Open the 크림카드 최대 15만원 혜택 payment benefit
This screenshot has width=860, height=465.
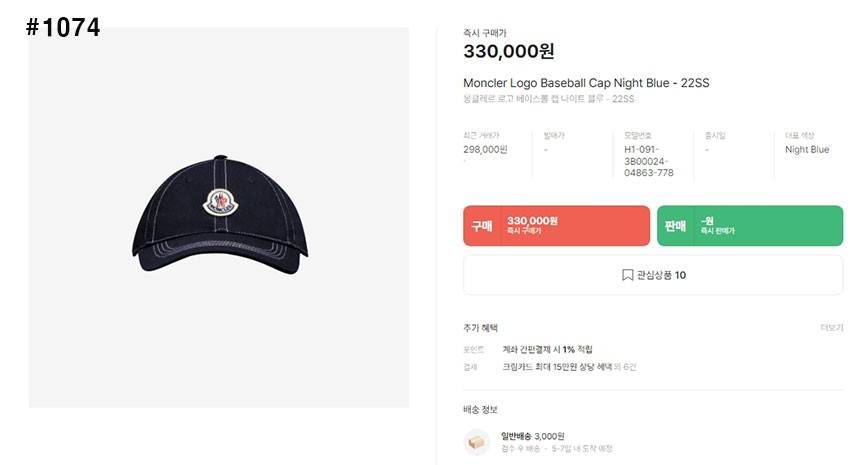click(569, 367)
